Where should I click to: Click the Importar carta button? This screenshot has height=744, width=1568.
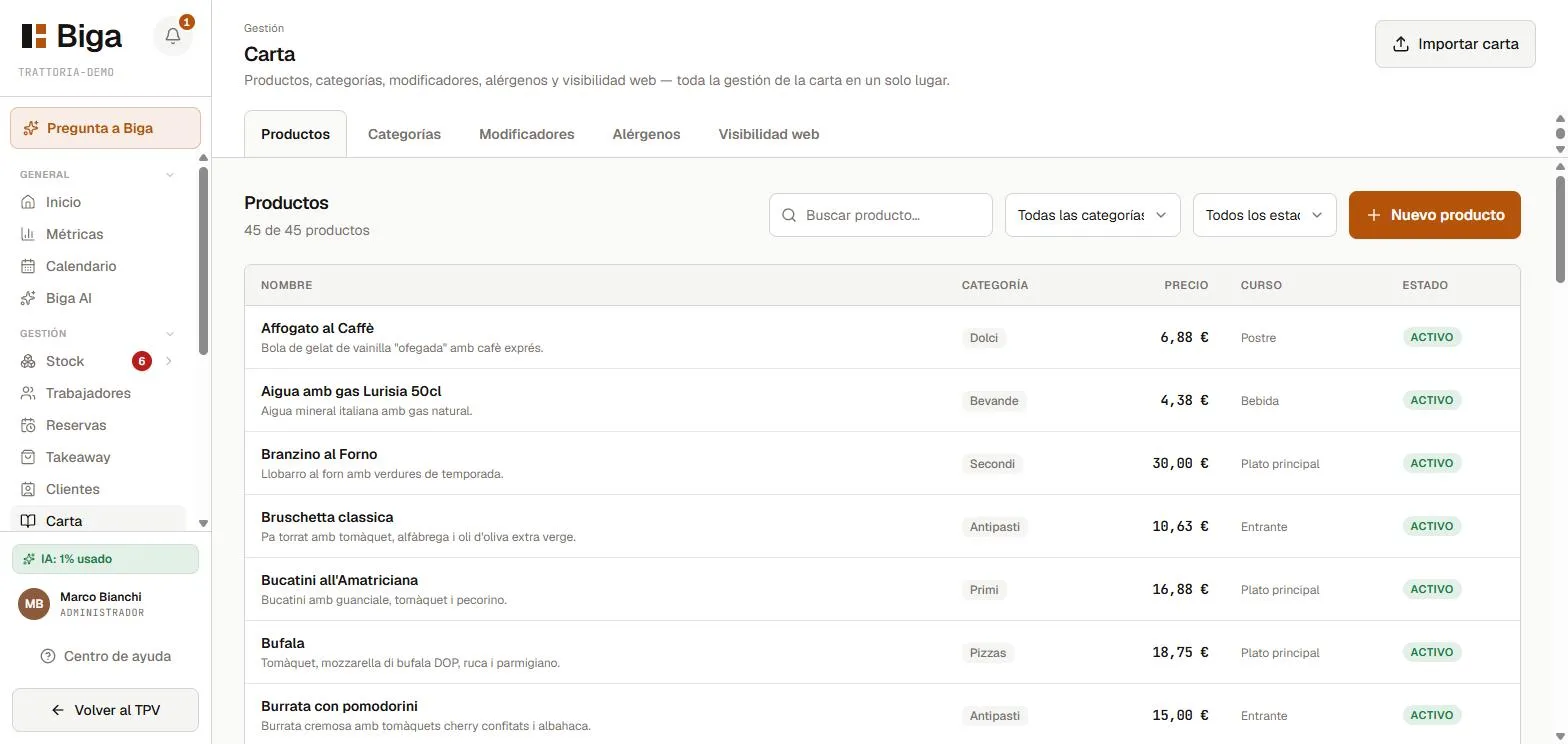1455,44
